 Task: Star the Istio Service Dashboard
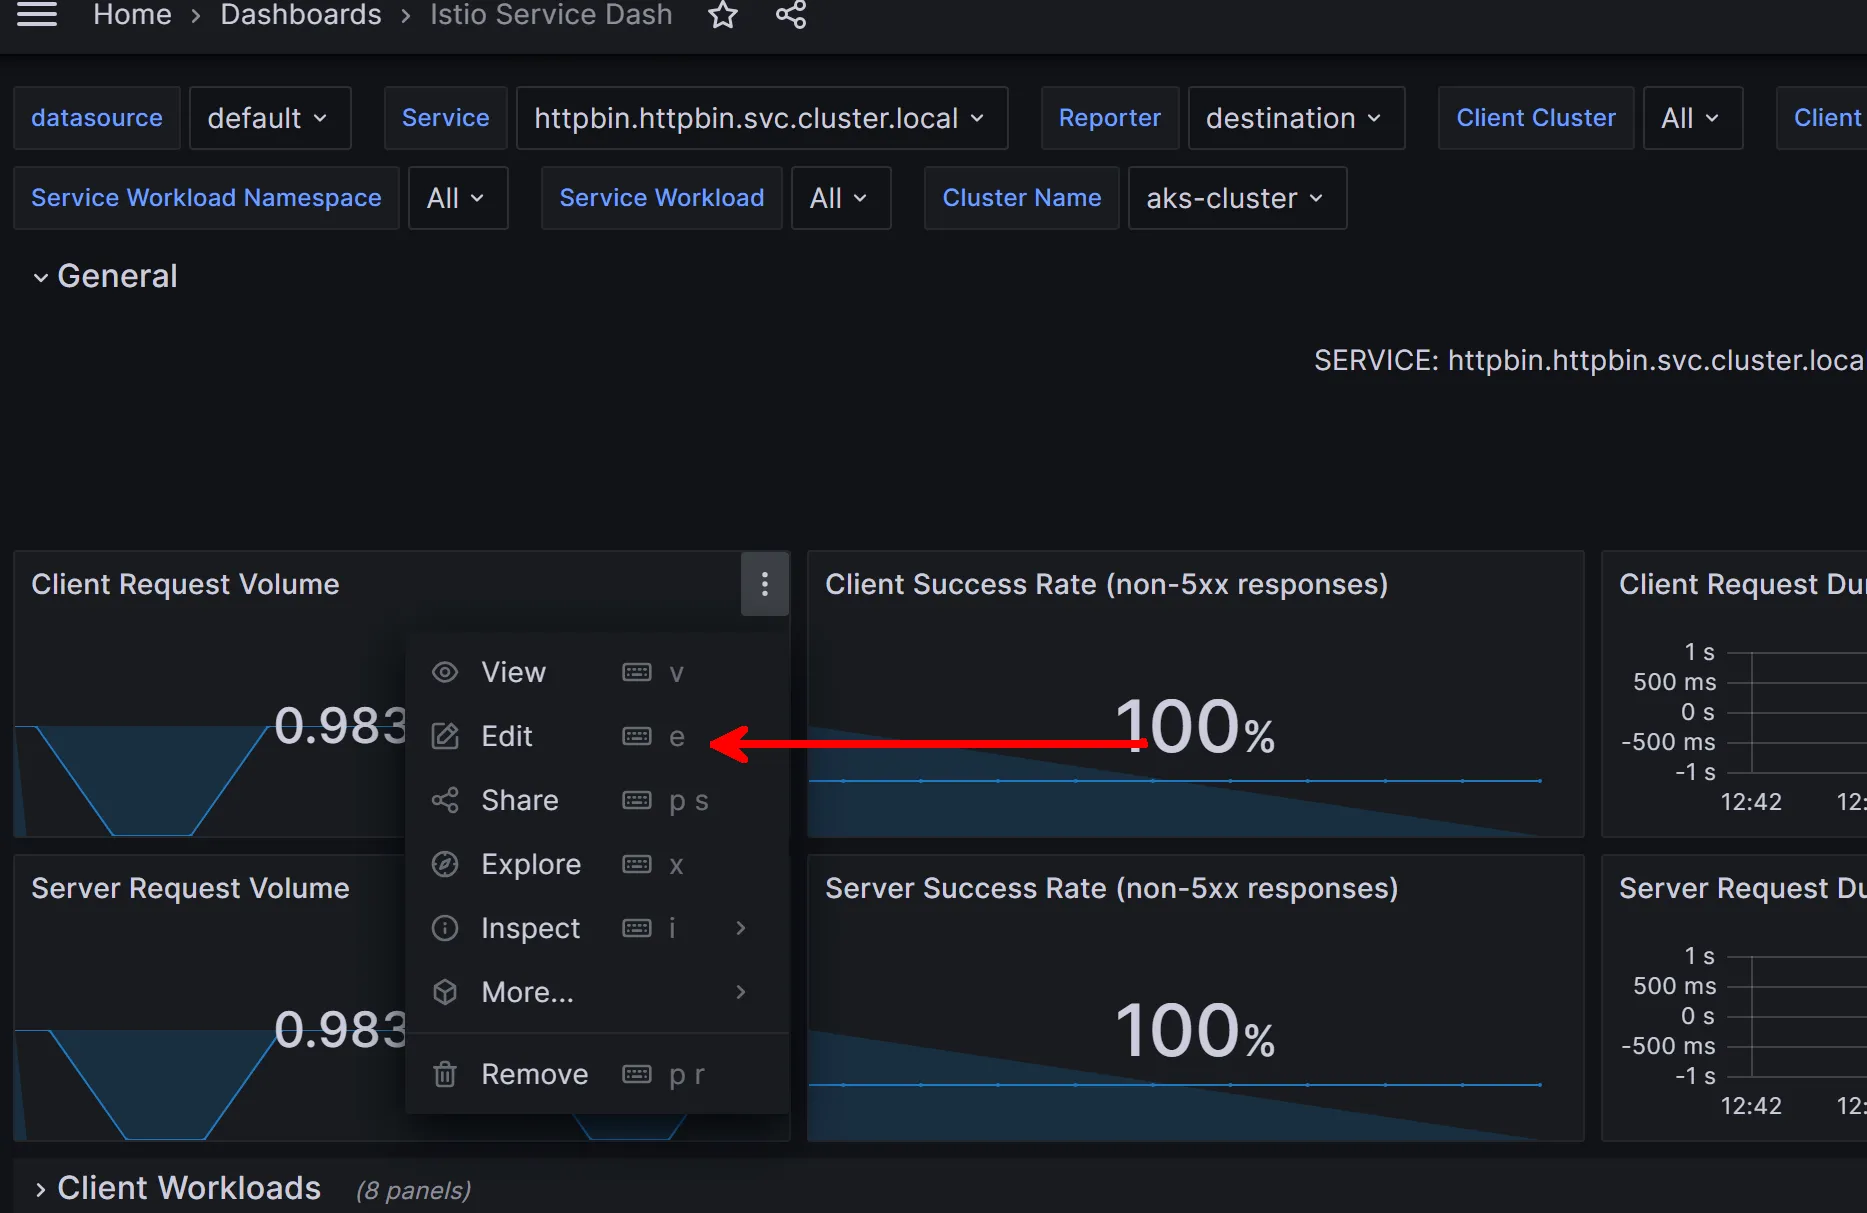coord(722,15)
